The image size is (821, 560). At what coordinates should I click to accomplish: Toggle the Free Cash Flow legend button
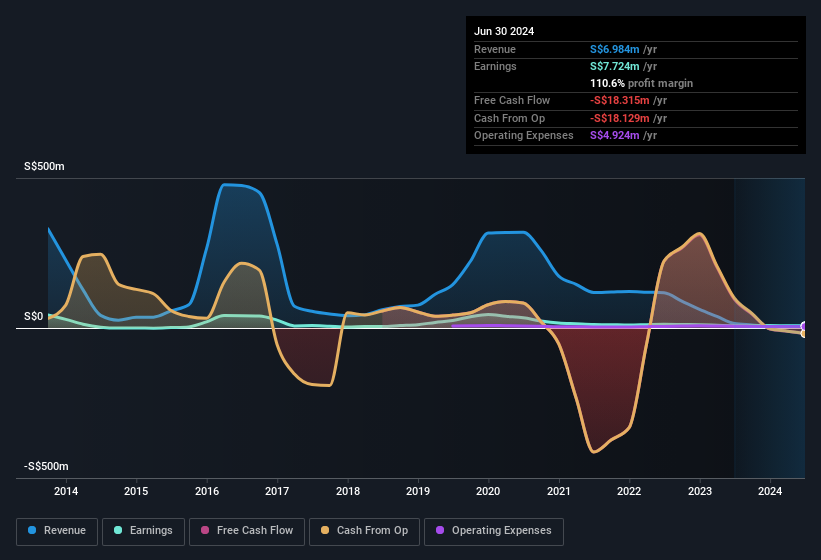coord(247,532)
